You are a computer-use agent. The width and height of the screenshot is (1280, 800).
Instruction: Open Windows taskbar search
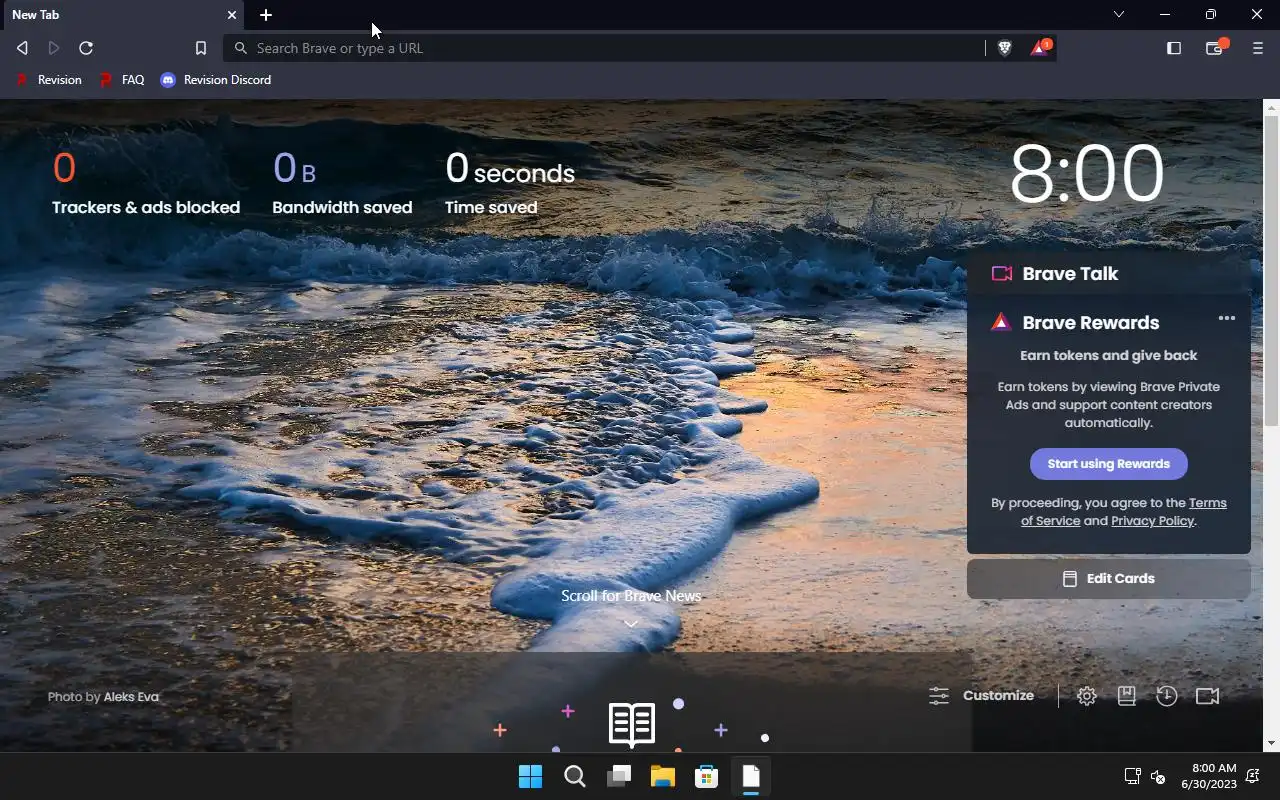pos(574,776)
